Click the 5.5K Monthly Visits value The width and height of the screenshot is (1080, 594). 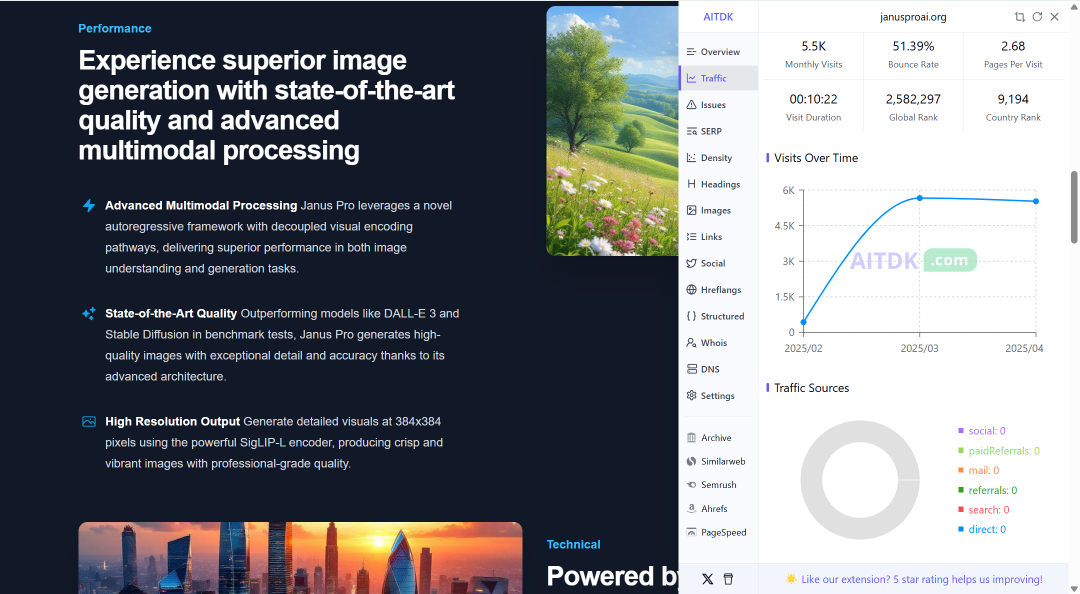813,46
